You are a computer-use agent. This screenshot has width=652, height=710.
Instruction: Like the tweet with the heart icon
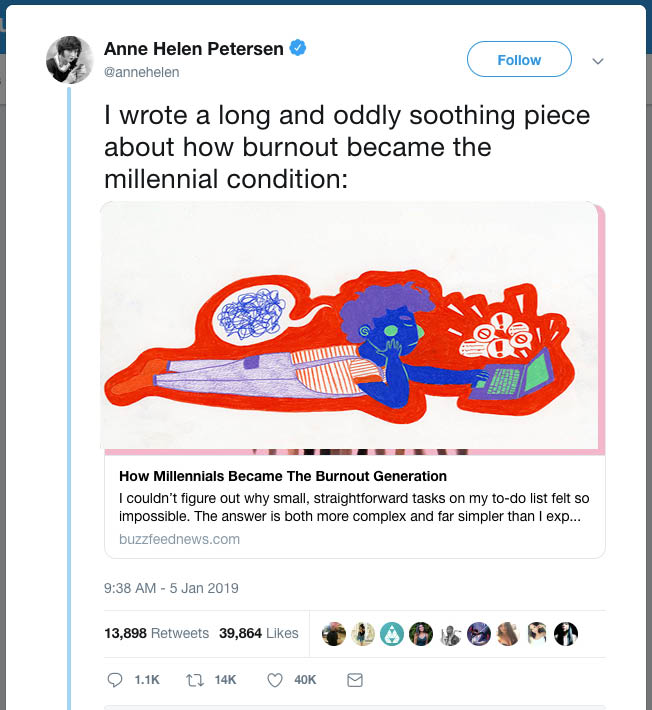coord(276,680)
